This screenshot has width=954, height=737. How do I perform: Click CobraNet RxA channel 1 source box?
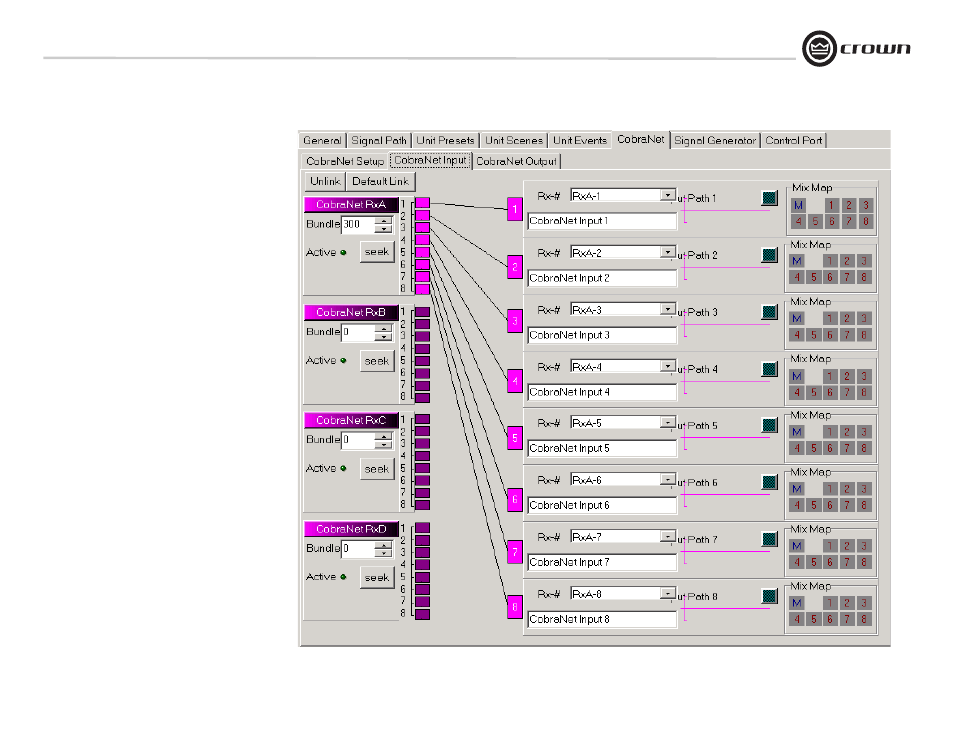click(x=422, y=203)
